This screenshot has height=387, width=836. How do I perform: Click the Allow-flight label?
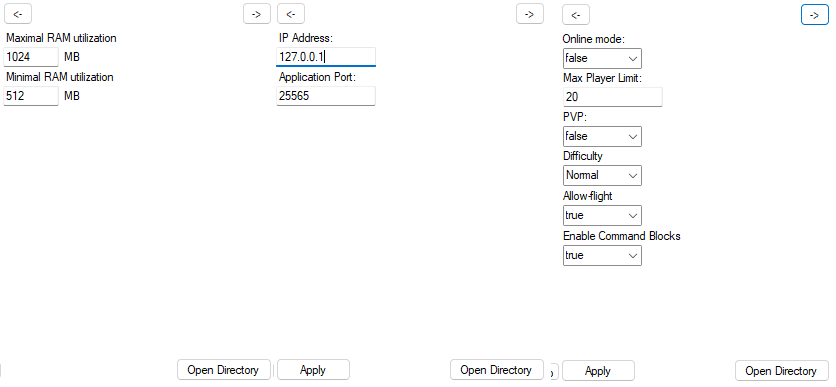click(588, 196)
